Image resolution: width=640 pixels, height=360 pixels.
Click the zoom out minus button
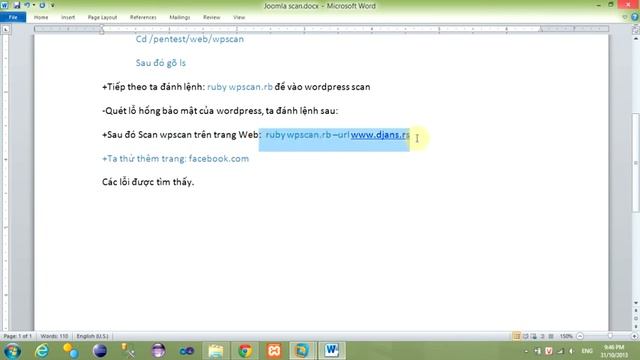coord(580,336)
